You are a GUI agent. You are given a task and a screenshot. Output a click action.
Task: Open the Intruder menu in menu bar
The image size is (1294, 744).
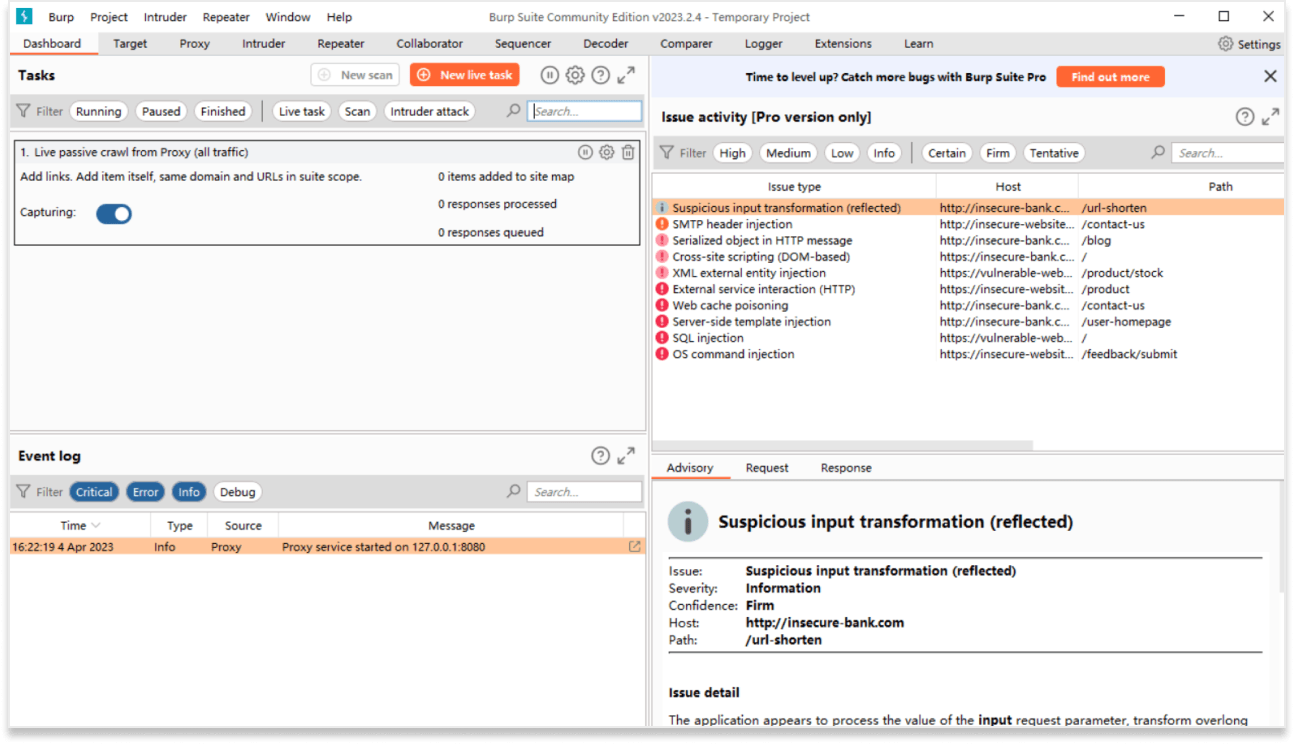(x=165, y=17)
